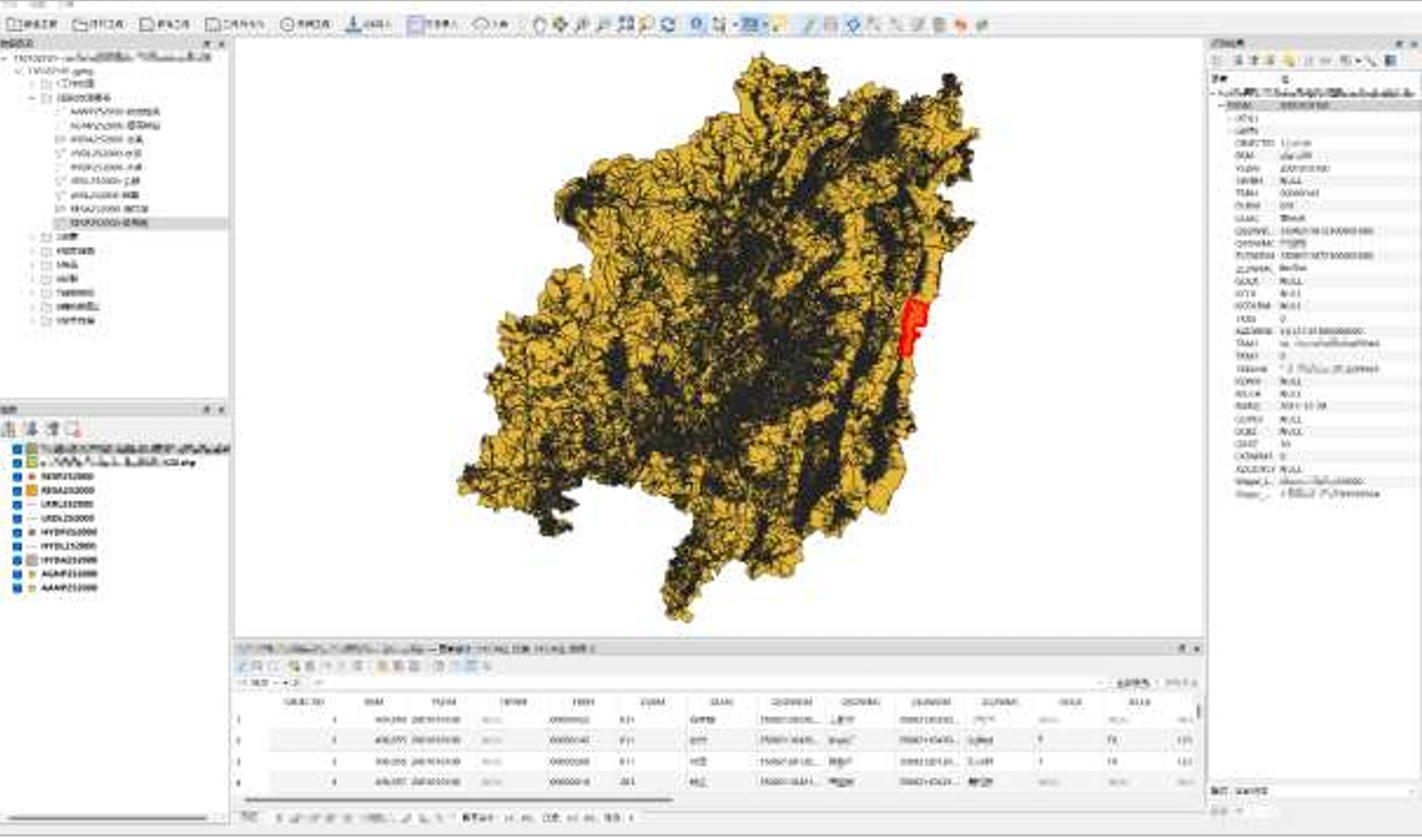Select the OBJECTID row in properties panel

1315,143
